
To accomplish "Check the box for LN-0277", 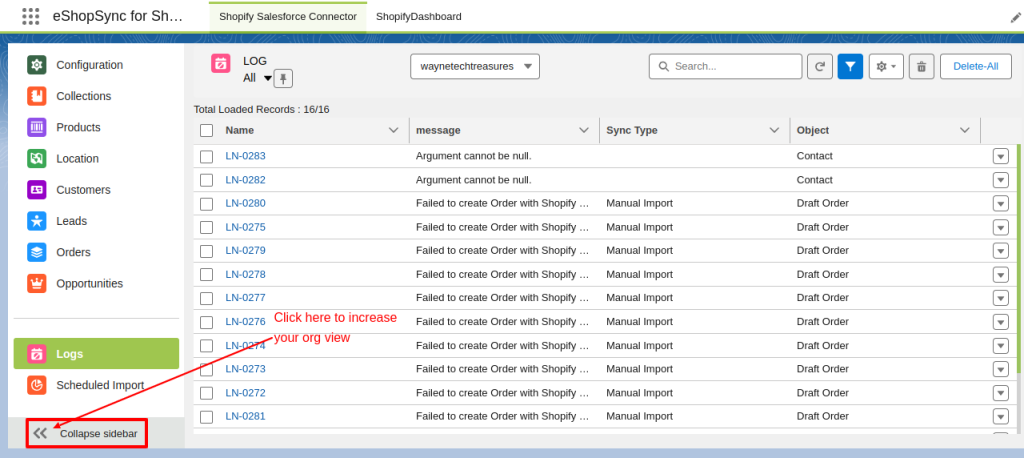I will coord(206,299).
